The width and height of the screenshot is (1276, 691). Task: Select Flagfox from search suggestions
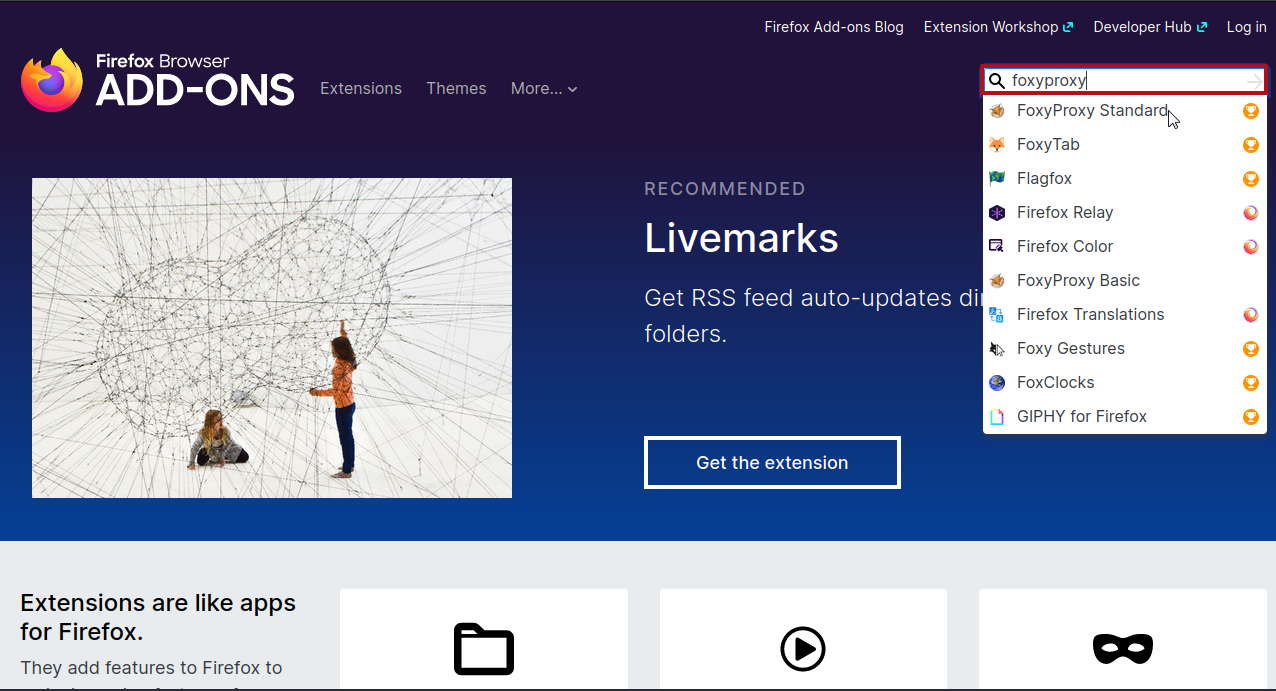pos(1125,179)
